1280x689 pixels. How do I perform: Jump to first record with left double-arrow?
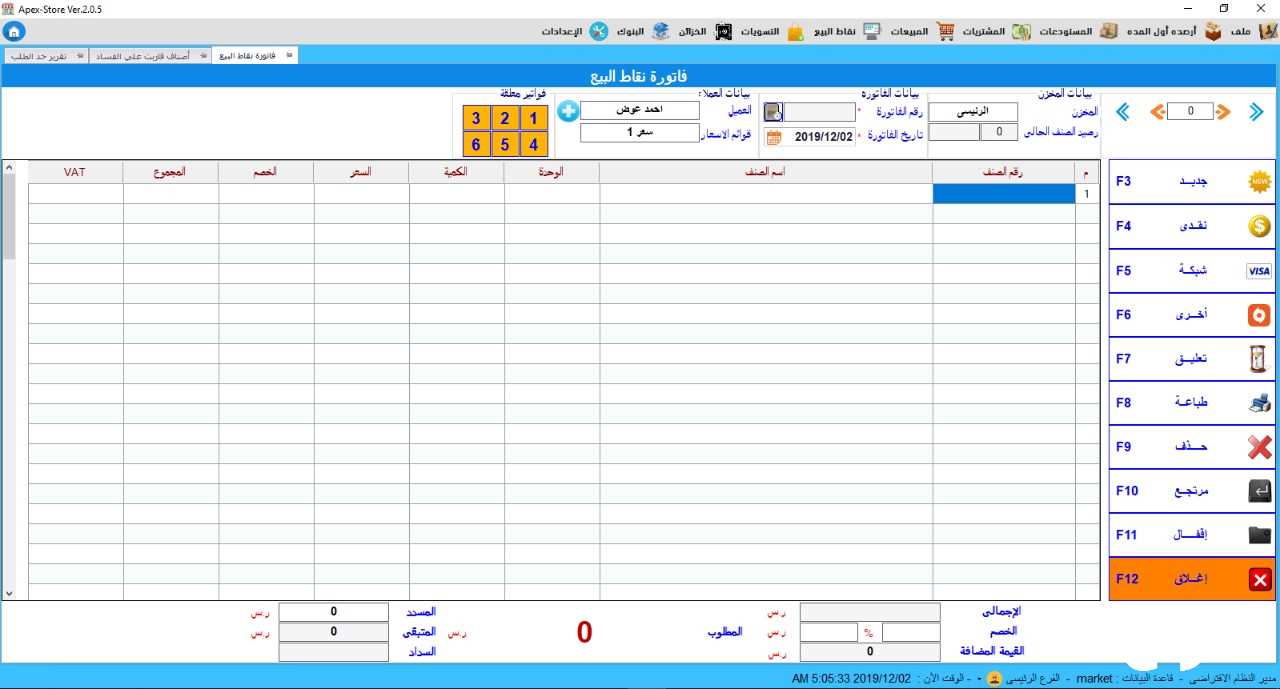coord(1123,112)
